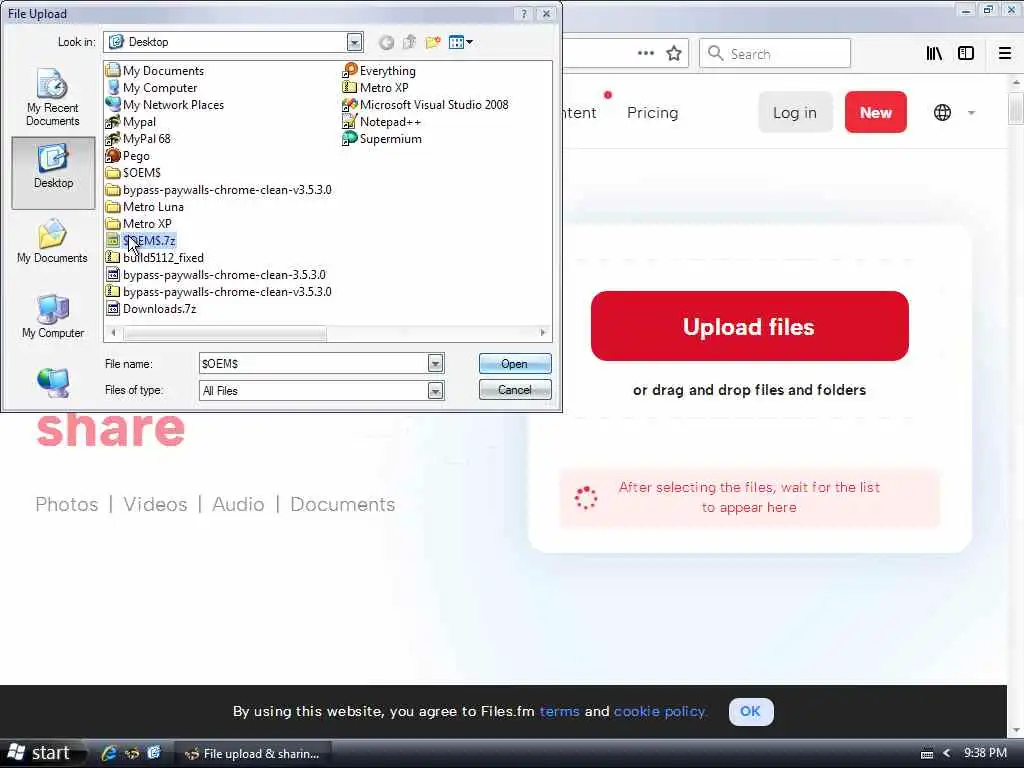The width and height of the screenshot is (1024, 768).
Task: Select the Pego shortcut
Action: pyautogui.click(x=127, y=155)
